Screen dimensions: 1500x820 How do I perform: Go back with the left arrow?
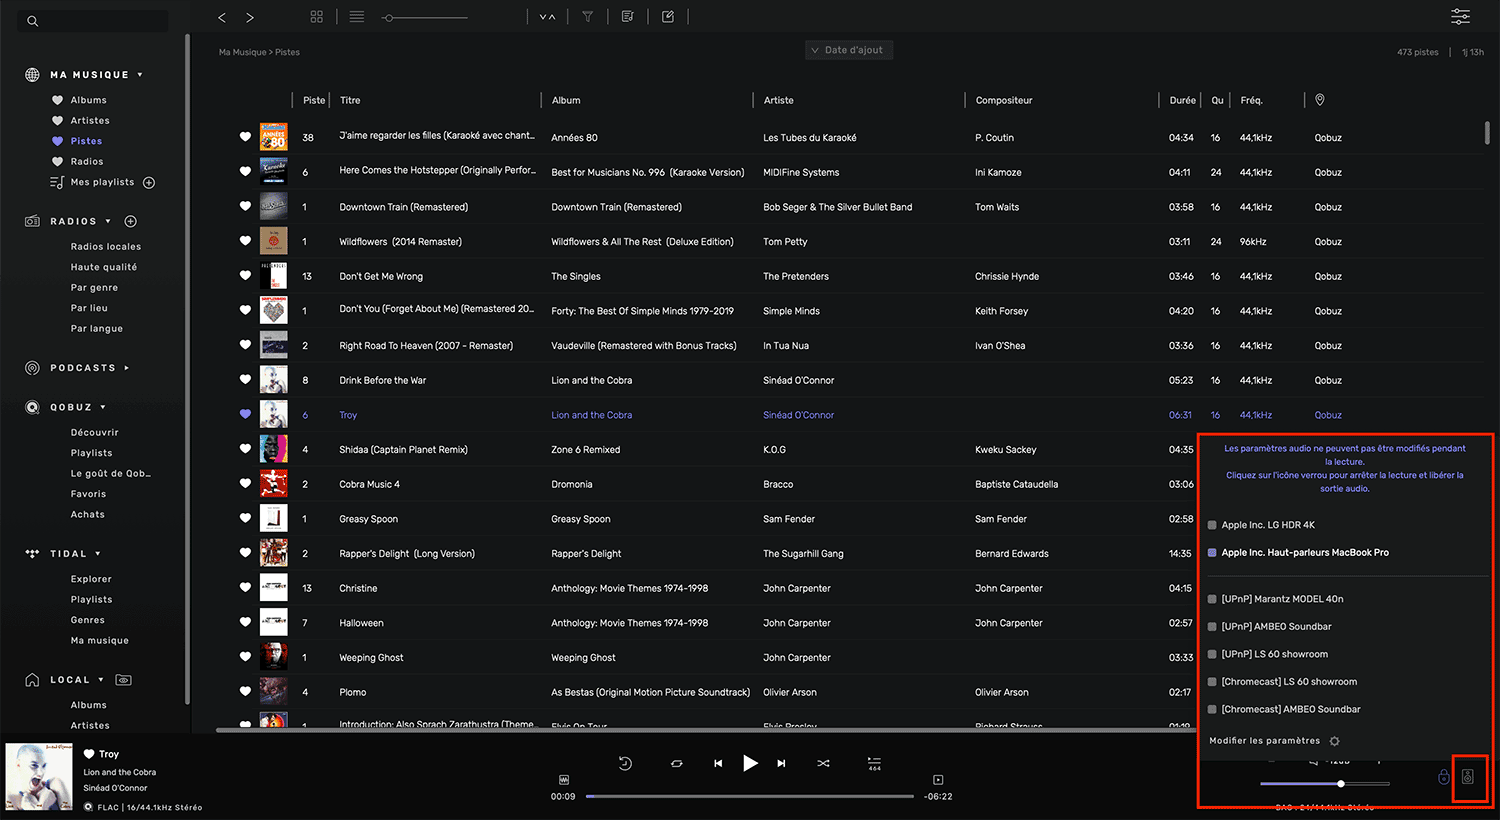point(222,17)
